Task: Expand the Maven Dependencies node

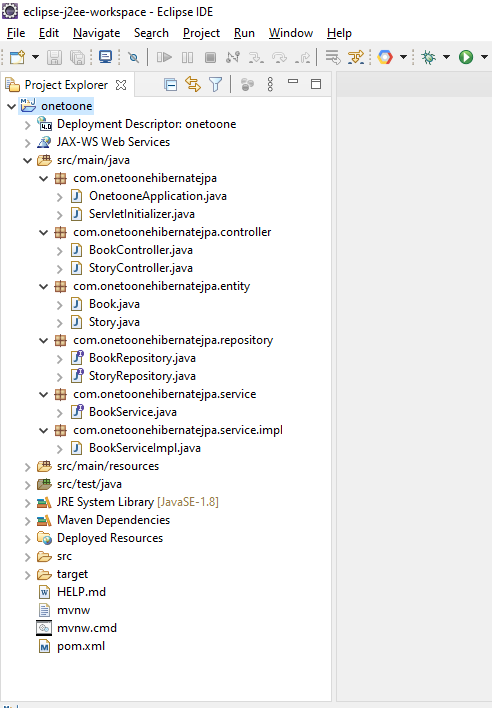Action: [28, 521]
